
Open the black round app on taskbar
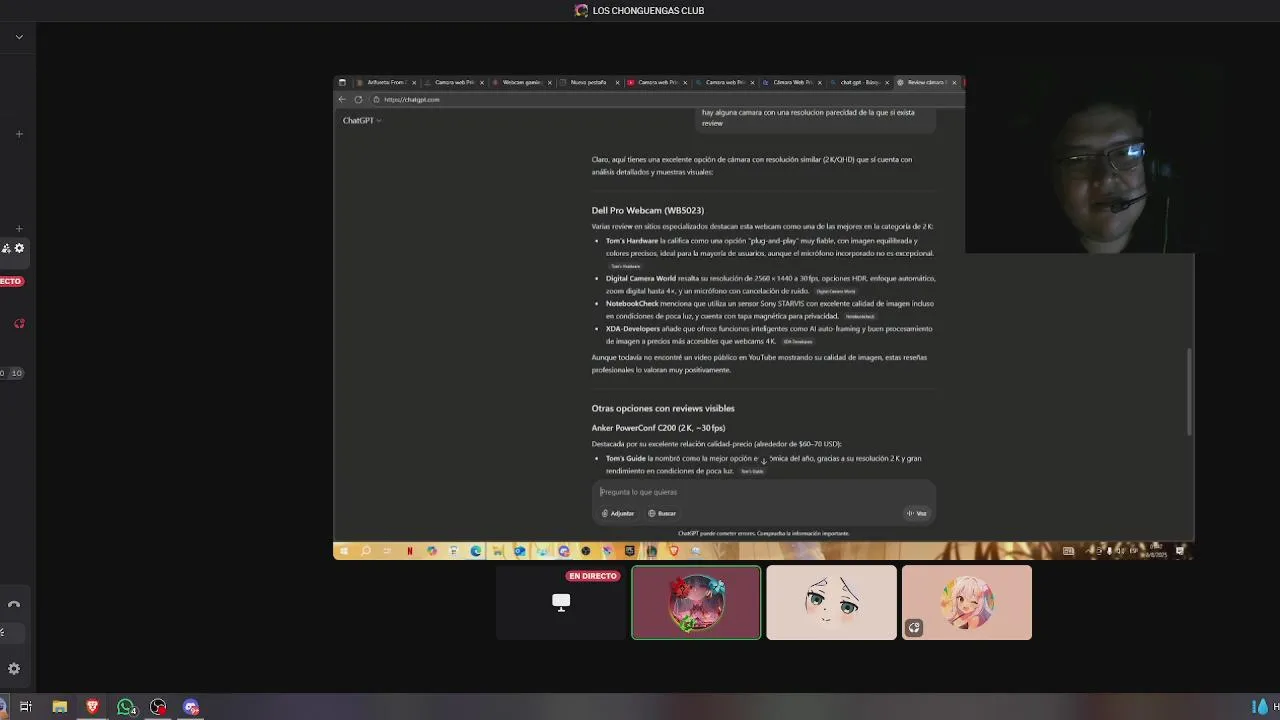point(158,707)
